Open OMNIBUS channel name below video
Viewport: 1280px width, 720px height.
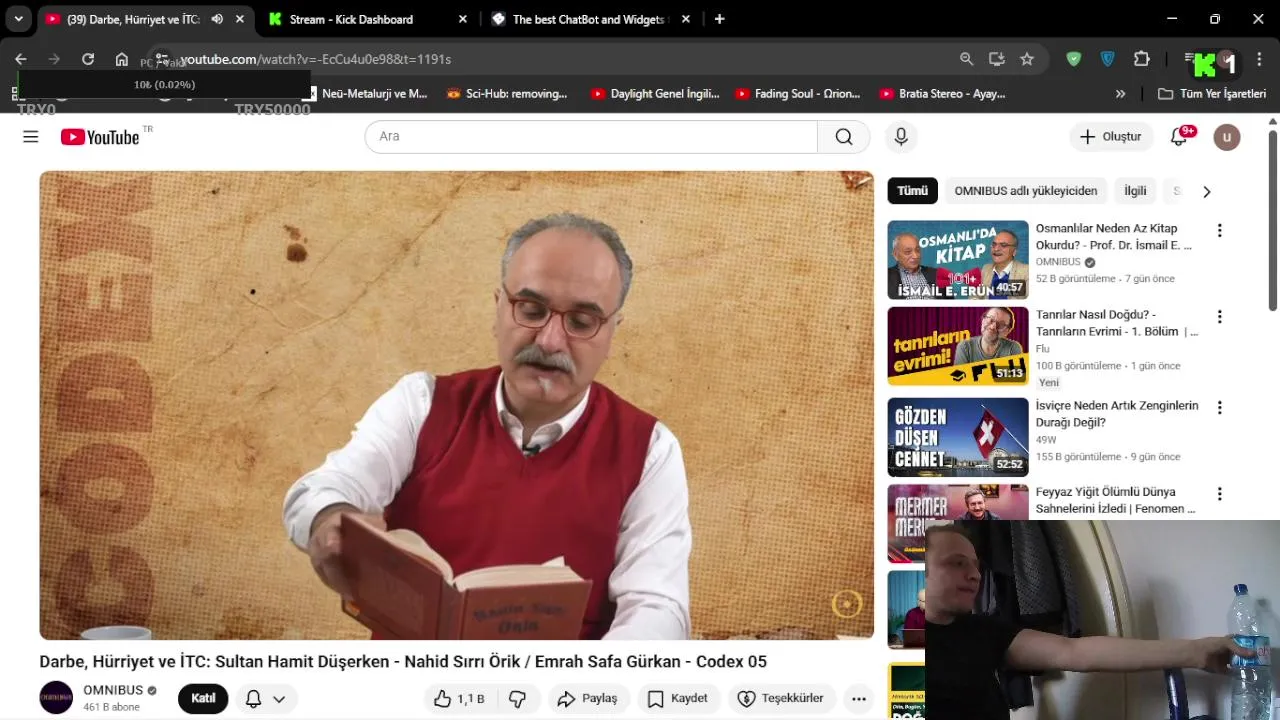coord(113,690)
